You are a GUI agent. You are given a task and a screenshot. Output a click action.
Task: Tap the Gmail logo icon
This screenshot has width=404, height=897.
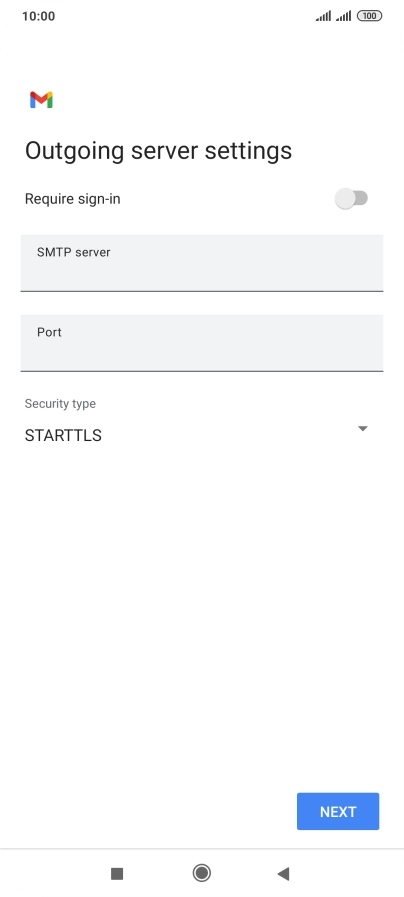click(x=41, y=100)
